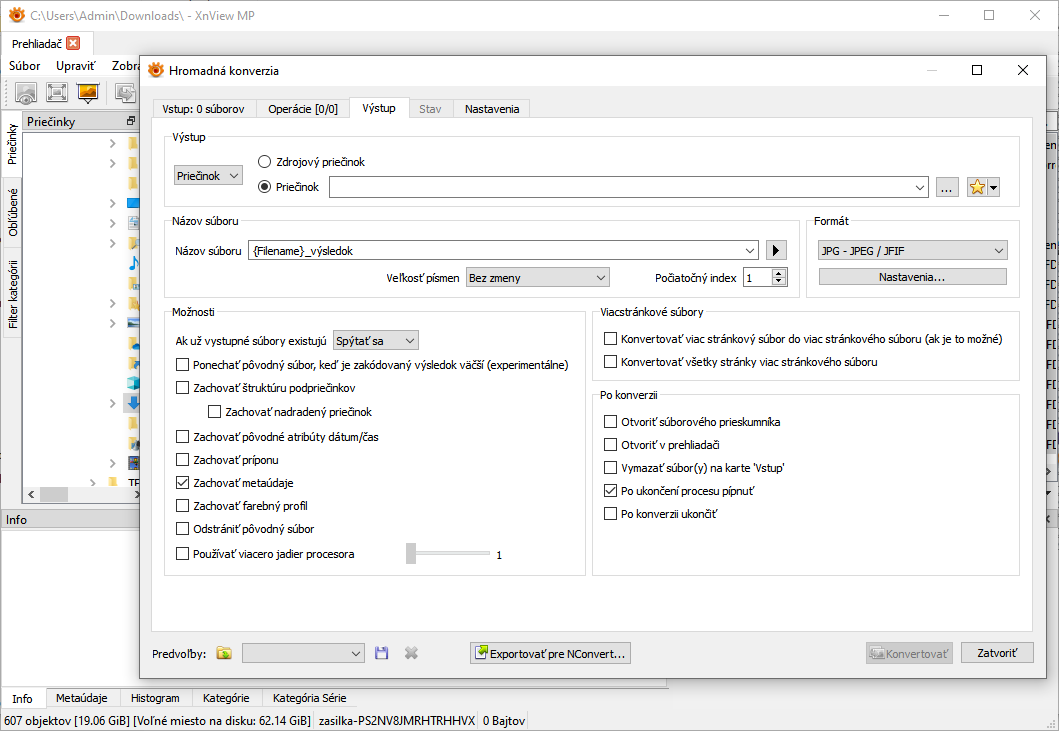
Task: Enable Otvoriť v prehliadači after conversion
Action: tap(611, 445)
